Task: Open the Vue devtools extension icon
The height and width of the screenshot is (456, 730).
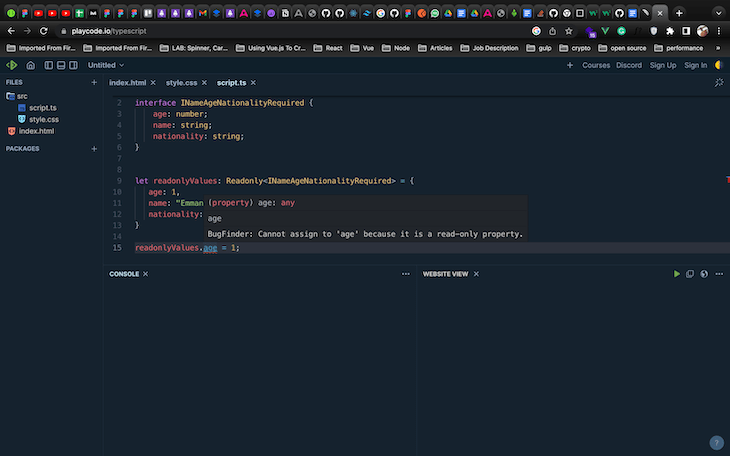Action: pyautogui.click(x=605, y=31)
